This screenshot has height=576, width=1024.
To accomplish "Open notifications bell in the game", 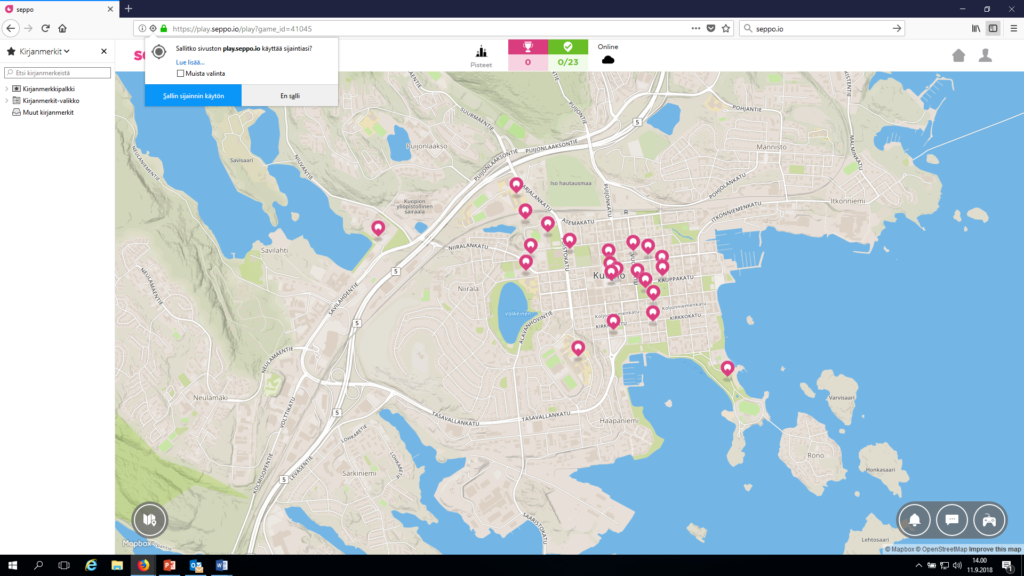I will 914,520.
